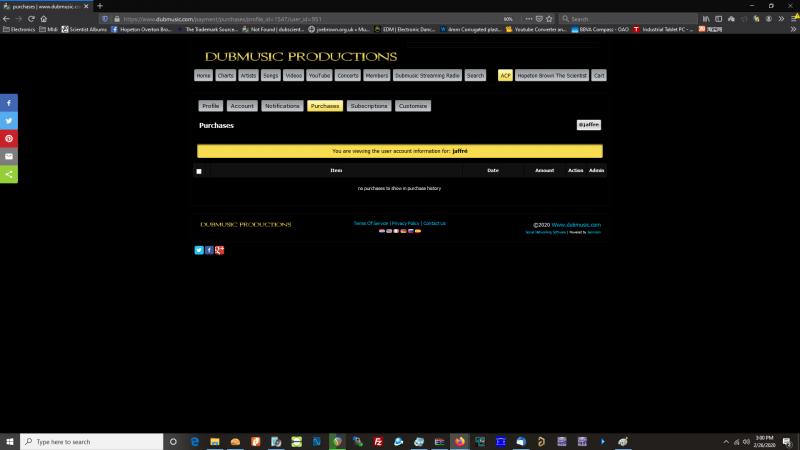Open Microsoft Edge from taskbar

194,441
